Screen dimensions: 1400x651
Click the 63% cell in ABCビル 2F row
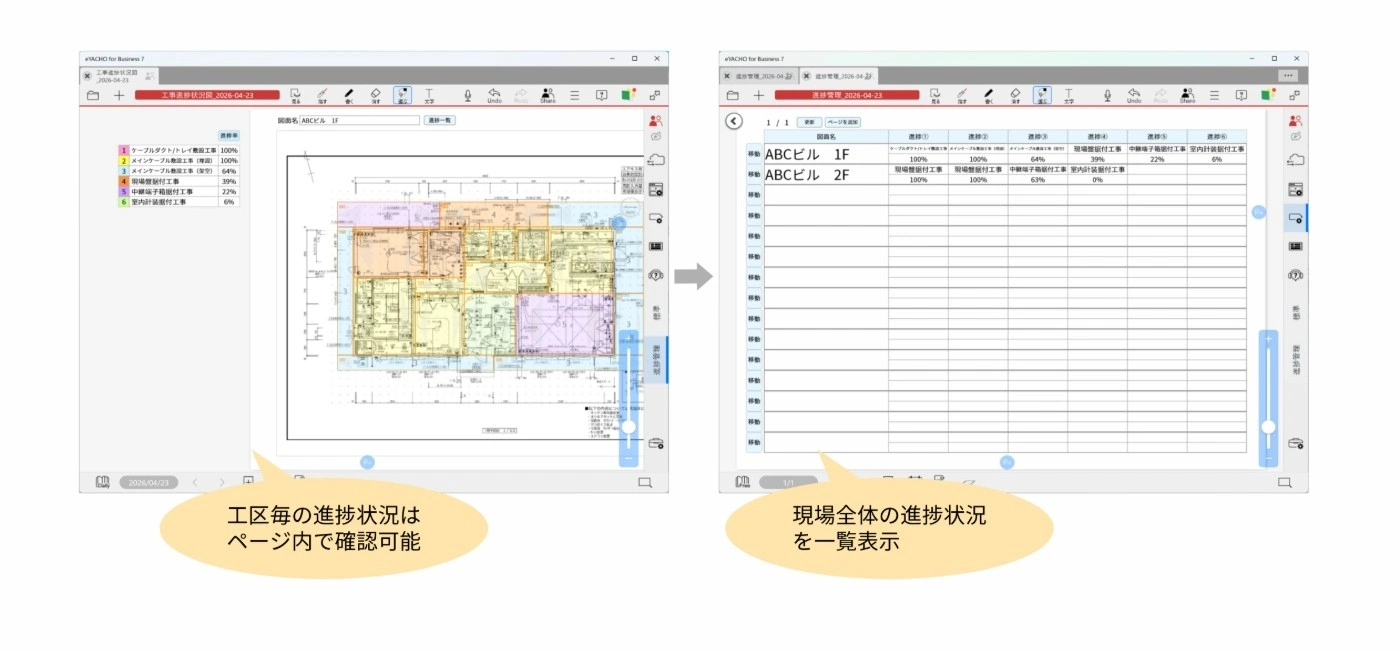point(1037,180)
